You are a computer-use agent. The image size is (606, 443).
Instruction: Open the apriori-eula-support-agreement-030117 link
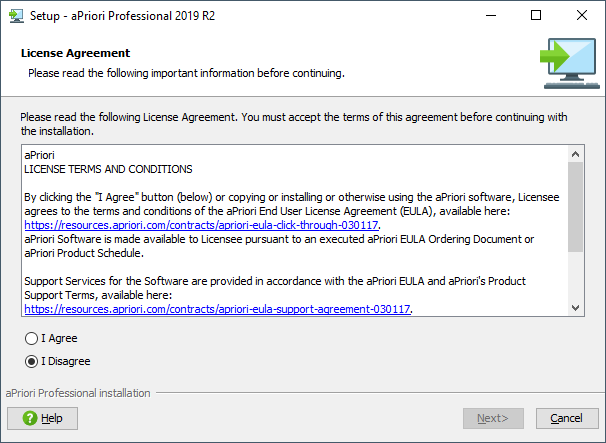coord(217,310)
